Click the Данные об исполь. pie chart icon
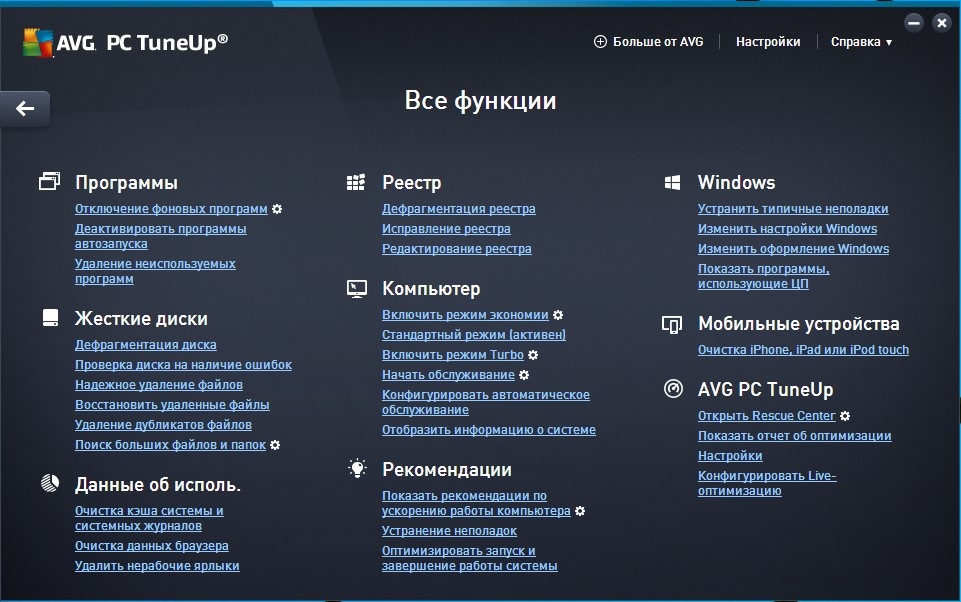The image size is (961, 602). click(x=50, y=483)
